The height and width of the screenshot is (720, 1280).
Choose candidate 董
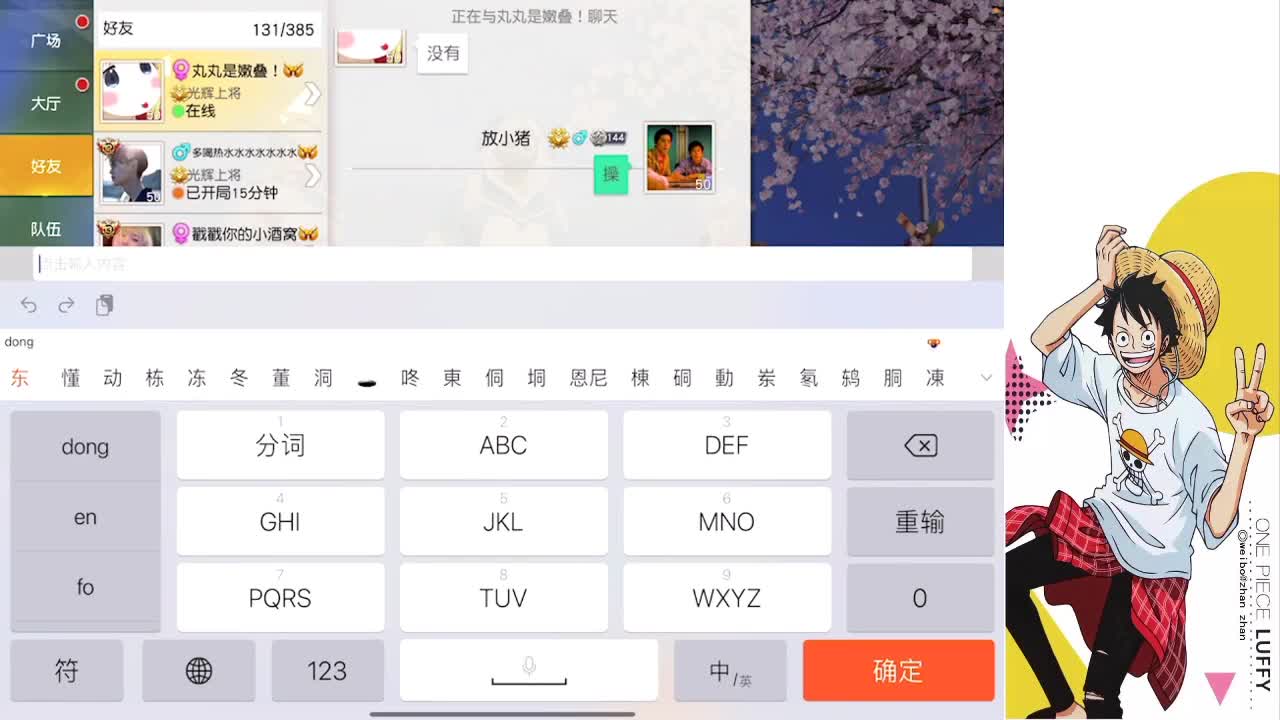coord(281,378)
